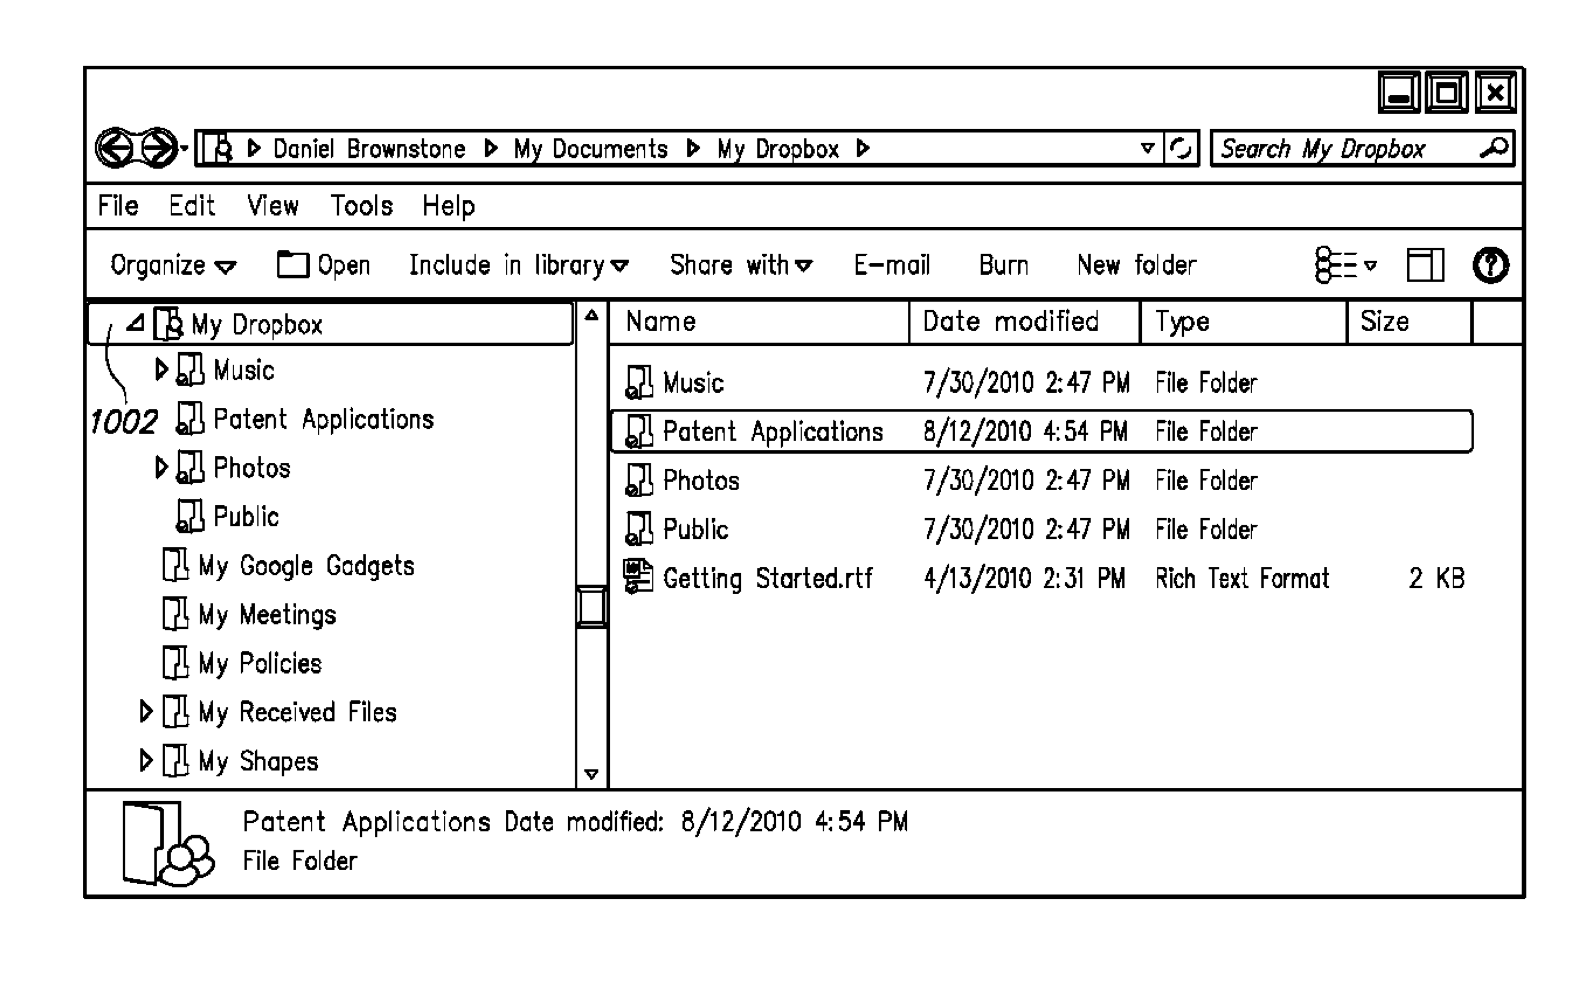Click the My Dropbox icon in tree
The width and height of the screenshot is (1588, 998).
[x=169, y=324]
